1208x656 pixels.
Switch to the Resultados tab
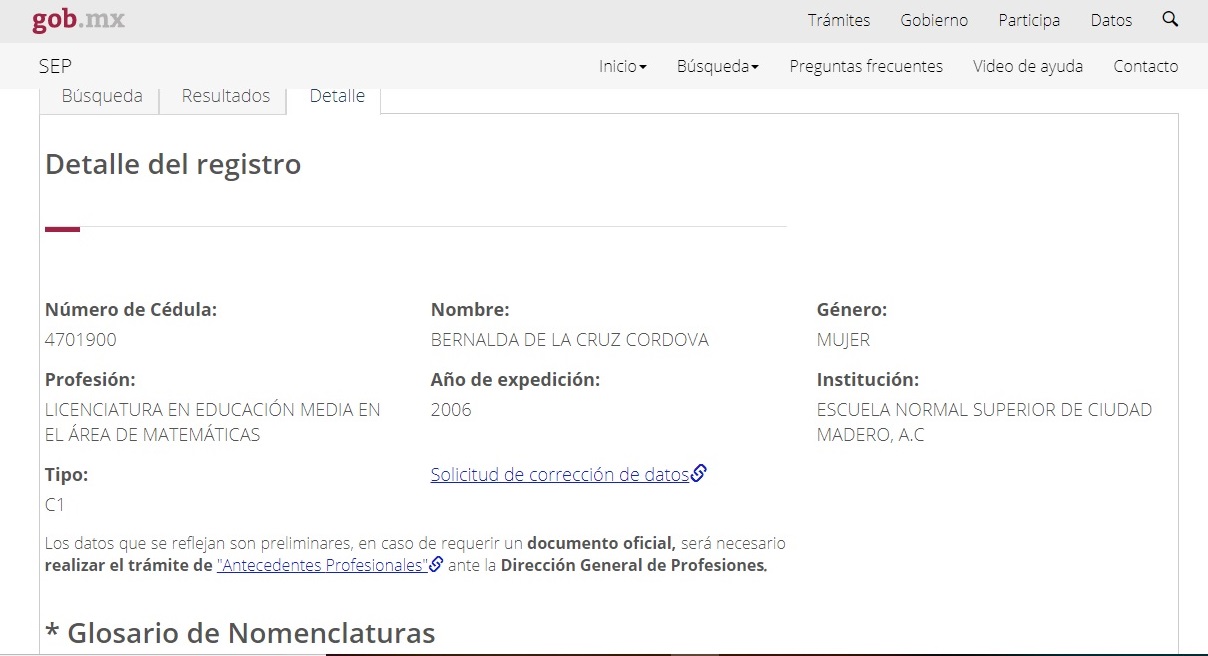click(x=225, y=96)
